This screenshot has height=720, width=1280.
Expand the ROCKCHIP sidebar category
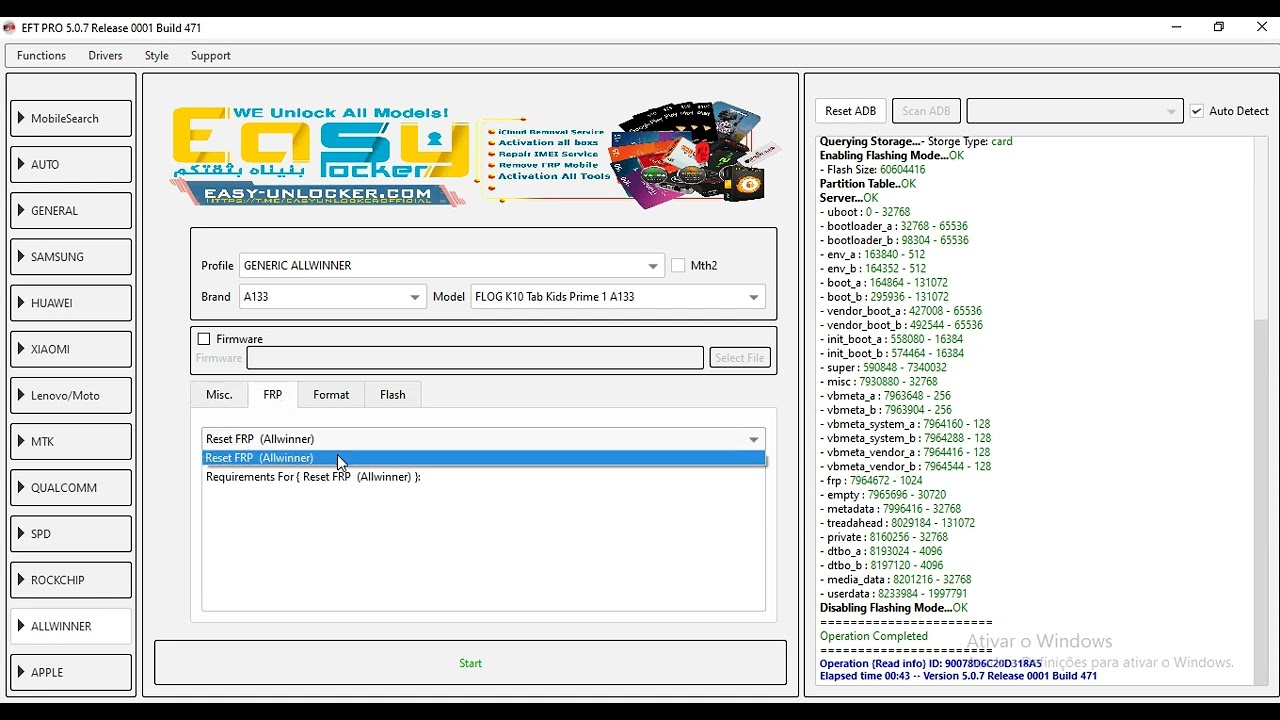tap(71, 580)
